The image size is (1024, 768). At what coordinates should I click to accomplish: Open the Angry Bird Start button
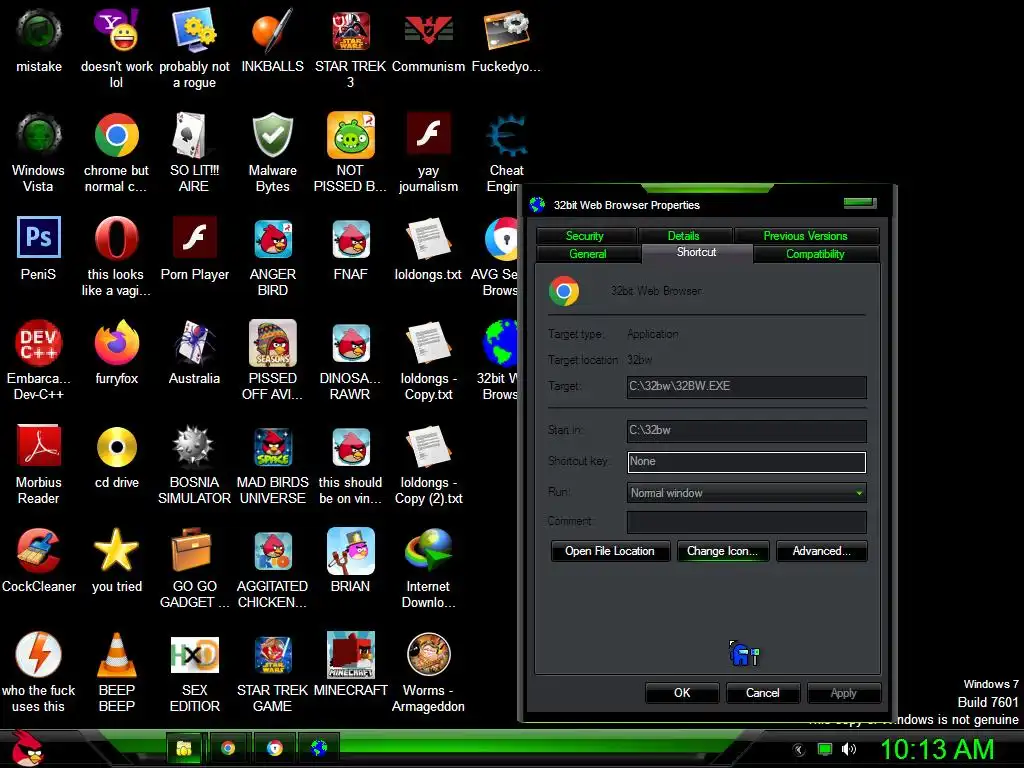pos(27,748)
